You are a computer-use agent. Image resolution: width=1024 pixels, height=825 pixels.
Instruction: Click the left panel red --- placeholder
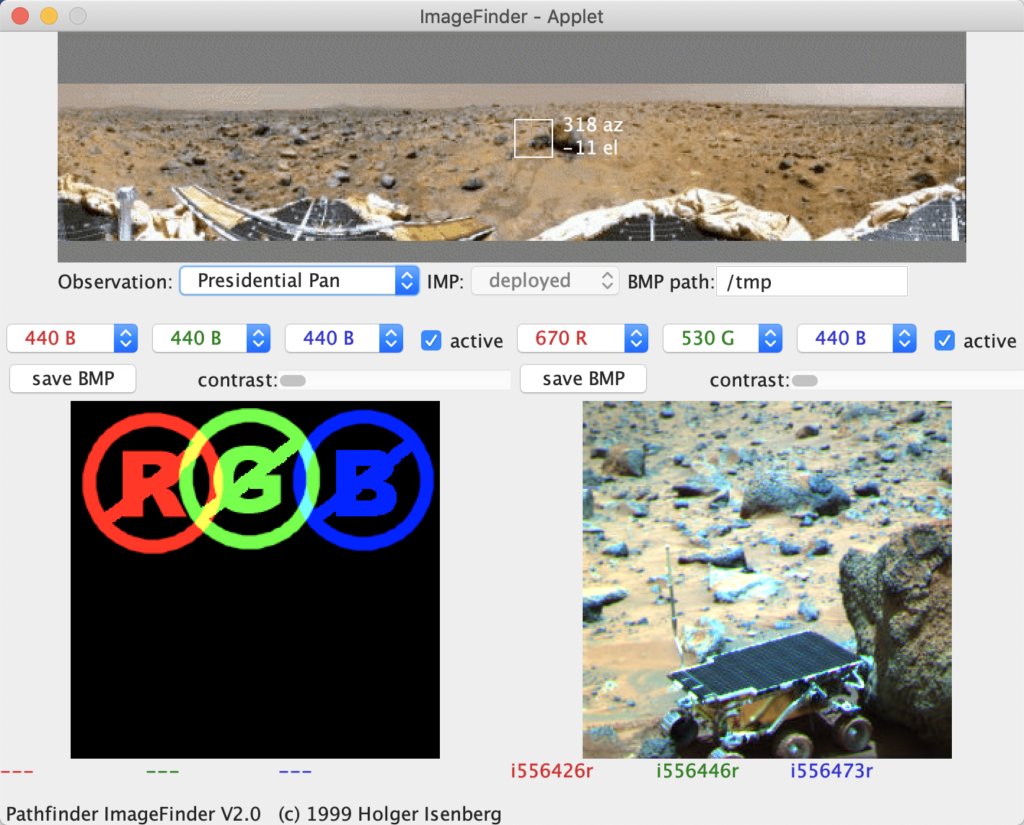coord(17,771)
